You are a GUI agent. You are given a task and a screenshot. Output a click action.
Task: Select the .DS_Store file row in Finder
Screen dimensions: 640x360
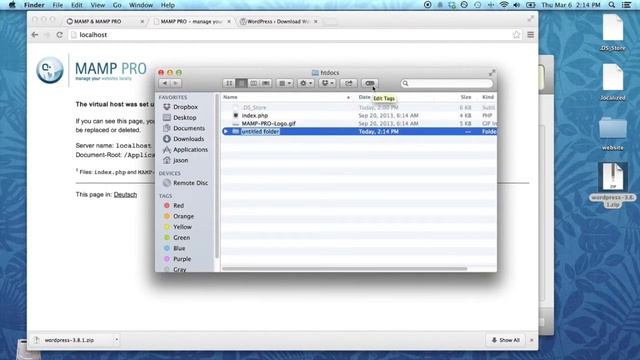point(359,107)
